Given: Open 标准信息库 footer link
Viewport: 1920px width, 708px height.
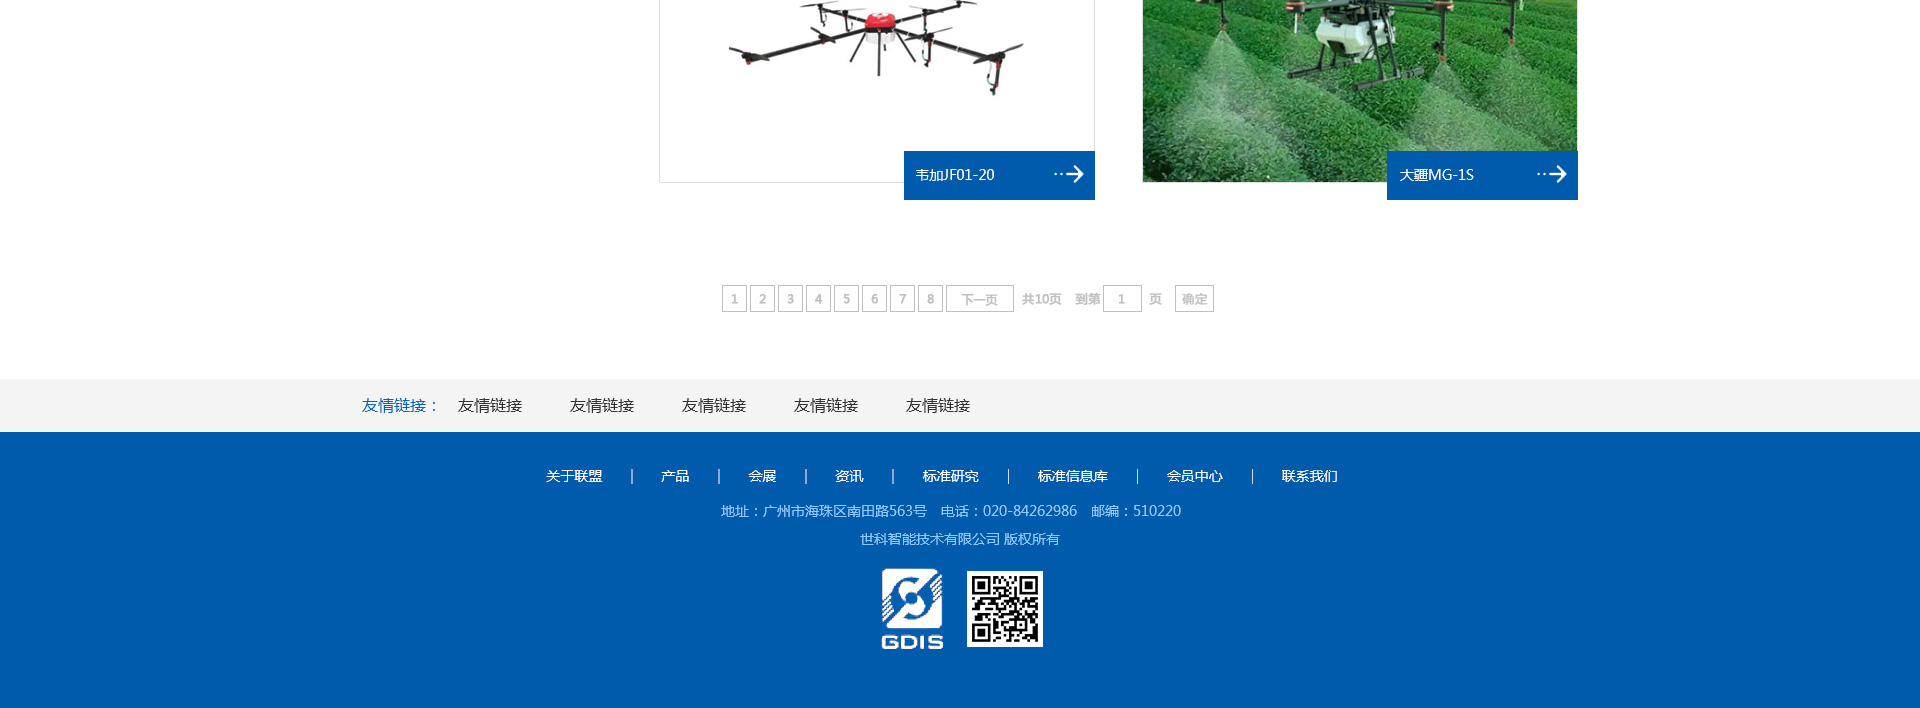Looking at the screenshot, I should pos(1072,476).
